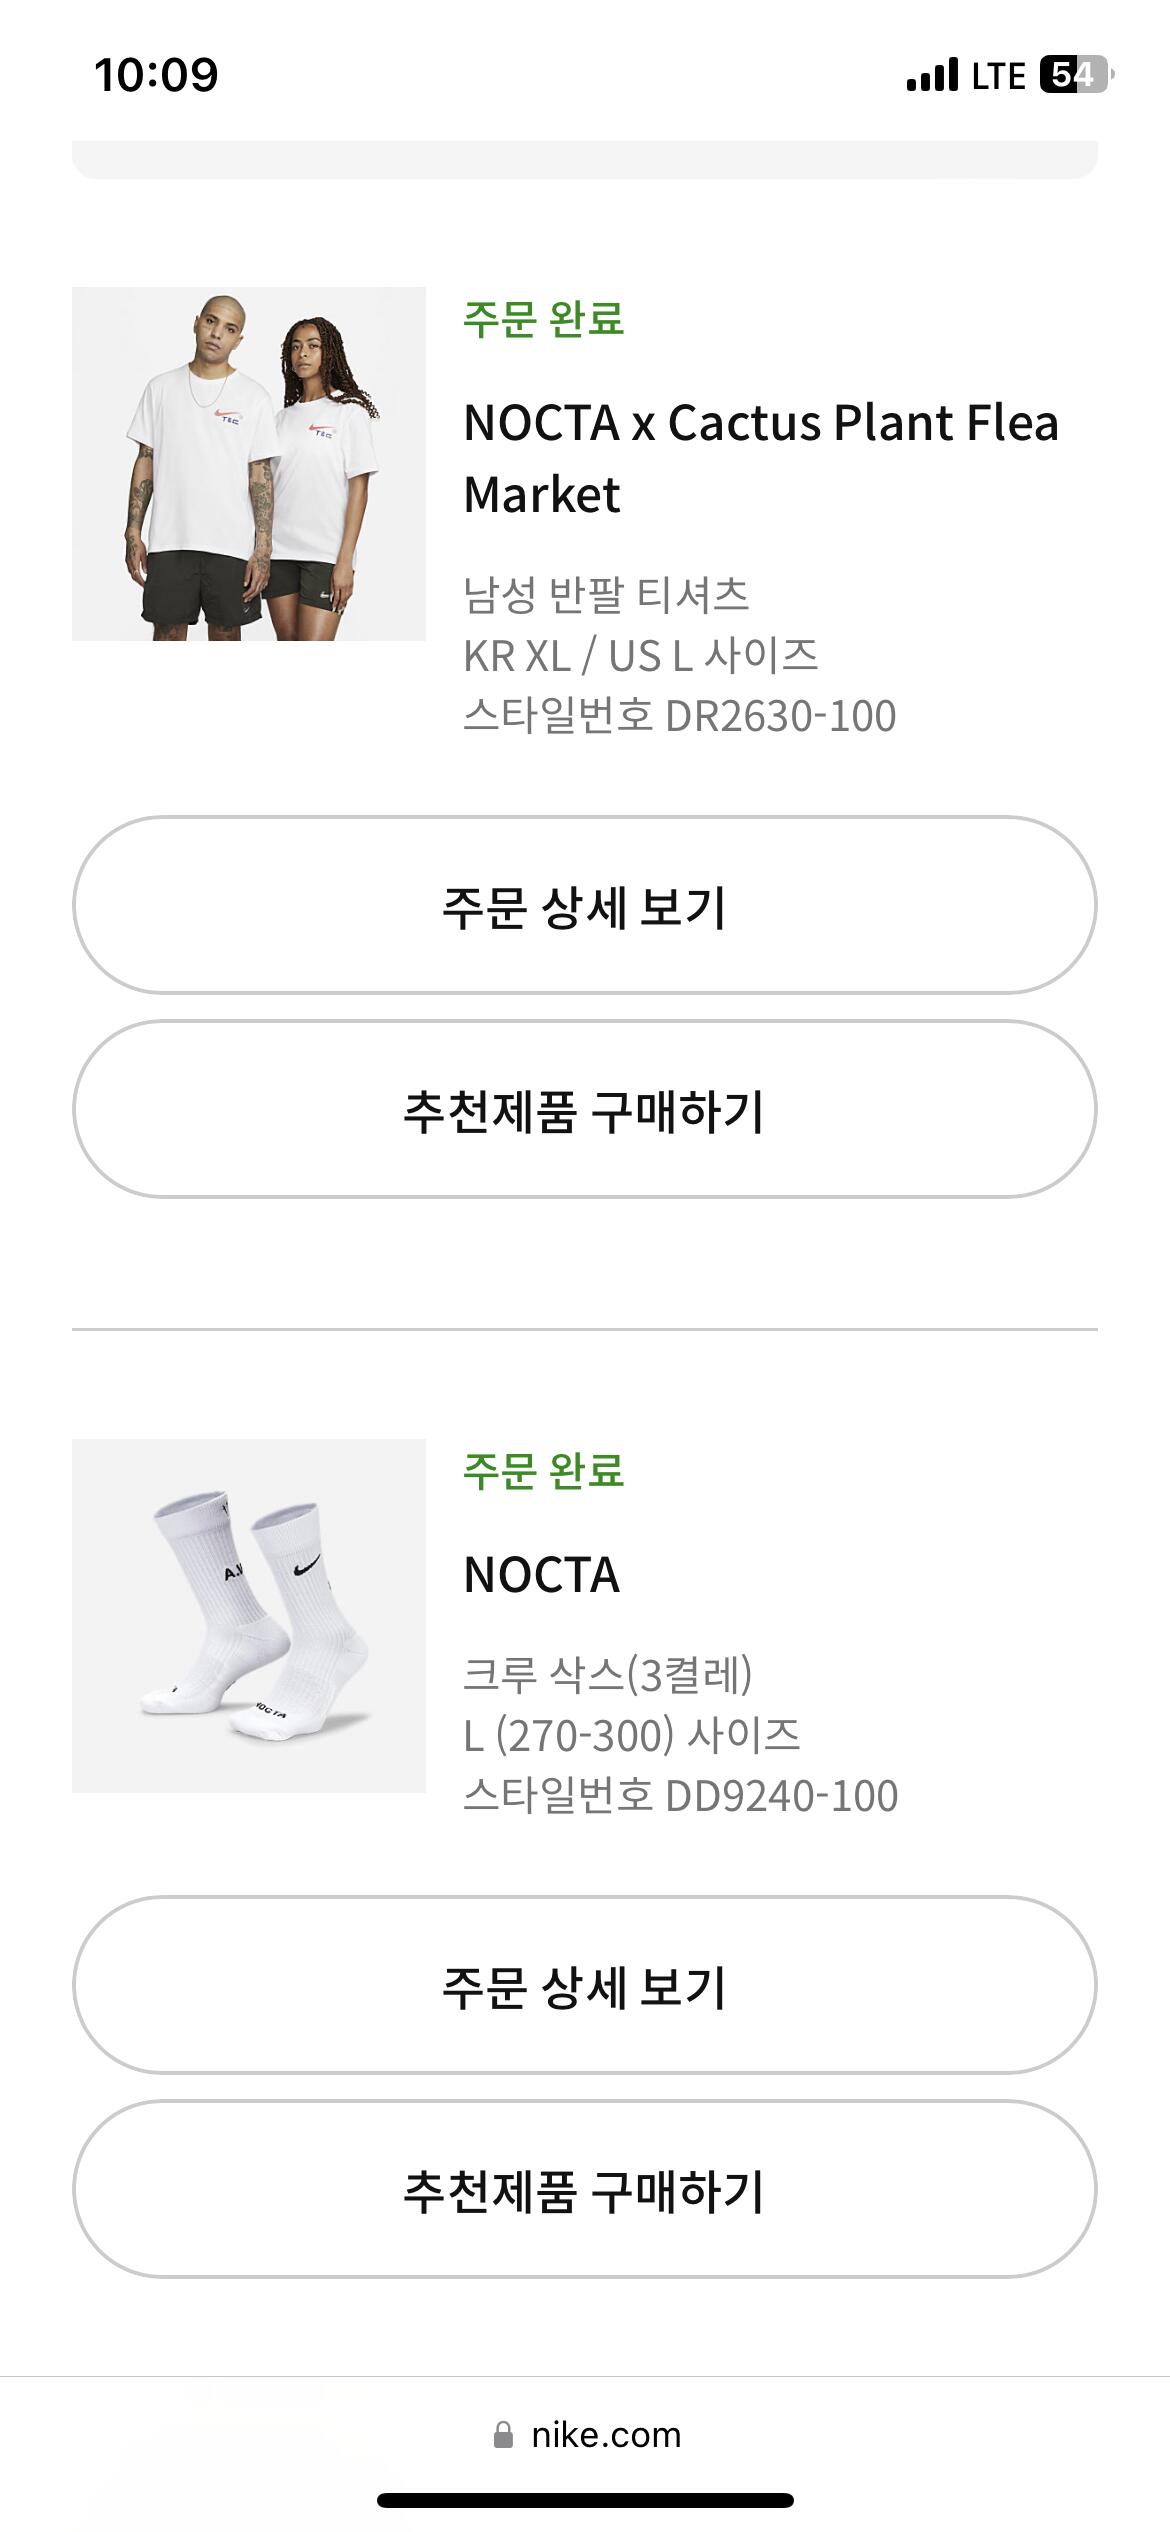The height and width of the screenshot is (2532, 1170).
Task: Tap the battery indicator in status bar
Action: (1076, 75)
